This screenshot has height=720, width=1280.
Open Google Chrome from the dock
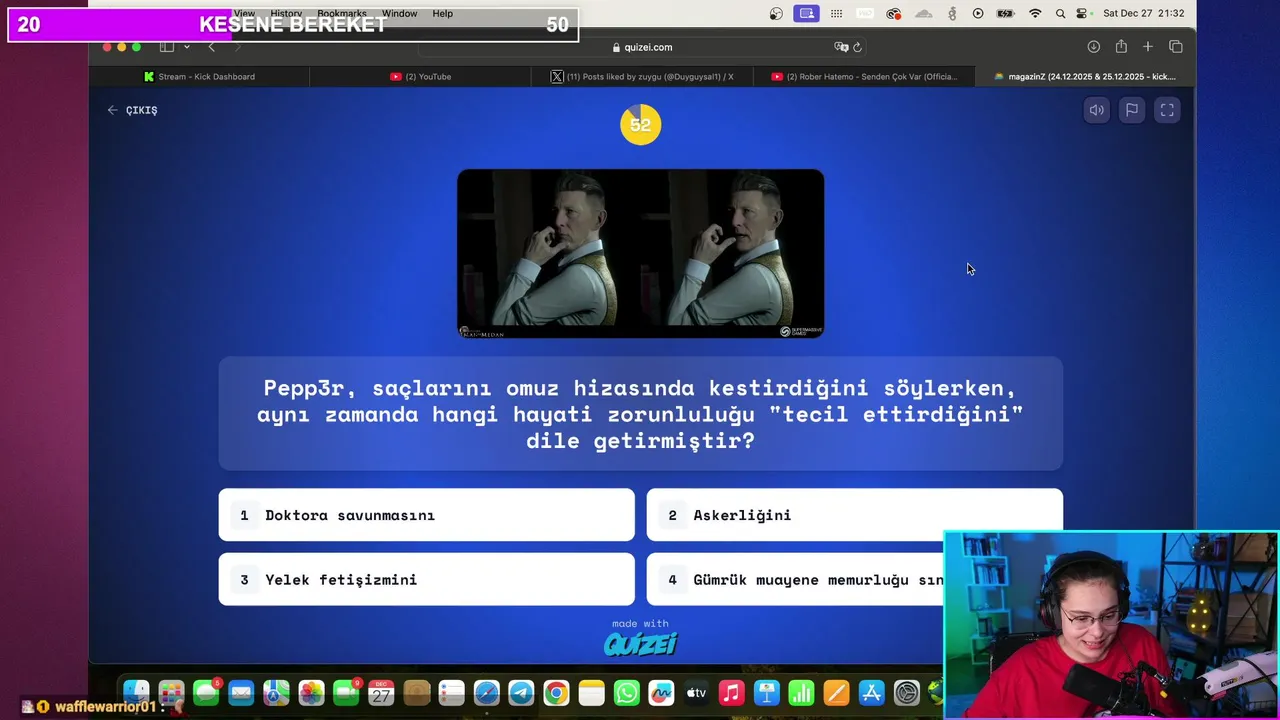556,692
